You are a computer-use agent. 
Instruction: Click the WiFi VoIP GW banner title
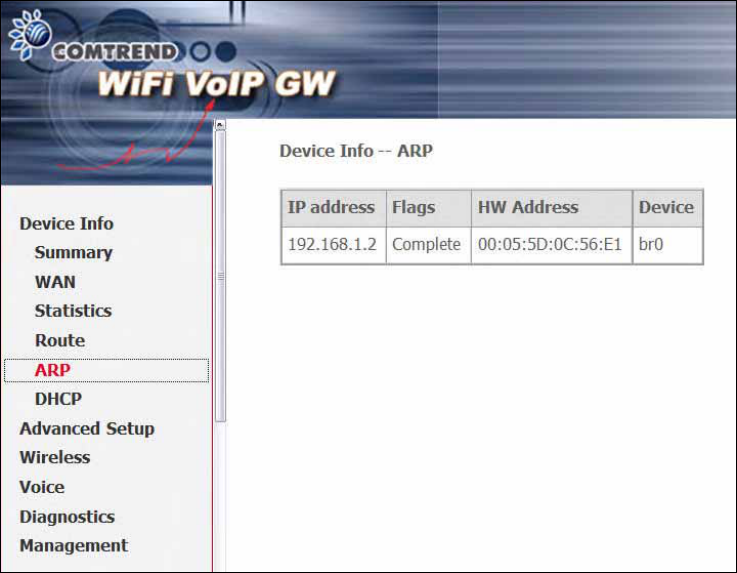coord(217,84)
